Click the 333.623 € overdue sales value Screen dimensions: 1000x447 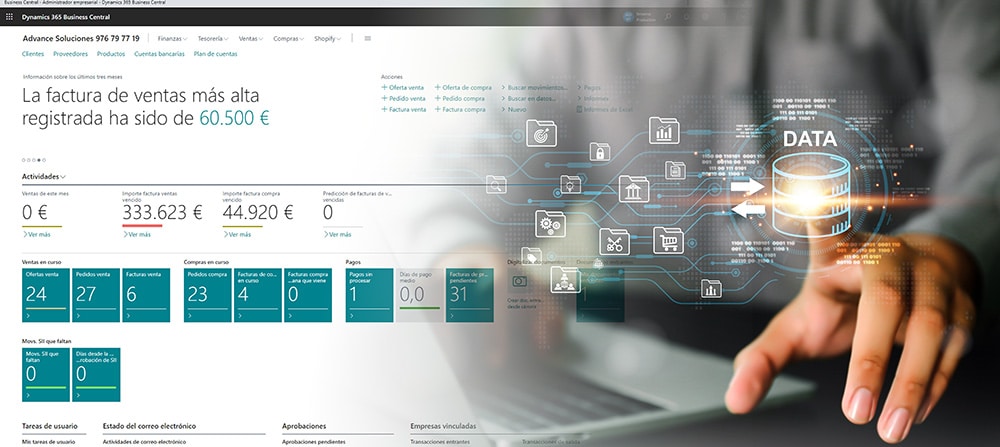tap(162, 213)
